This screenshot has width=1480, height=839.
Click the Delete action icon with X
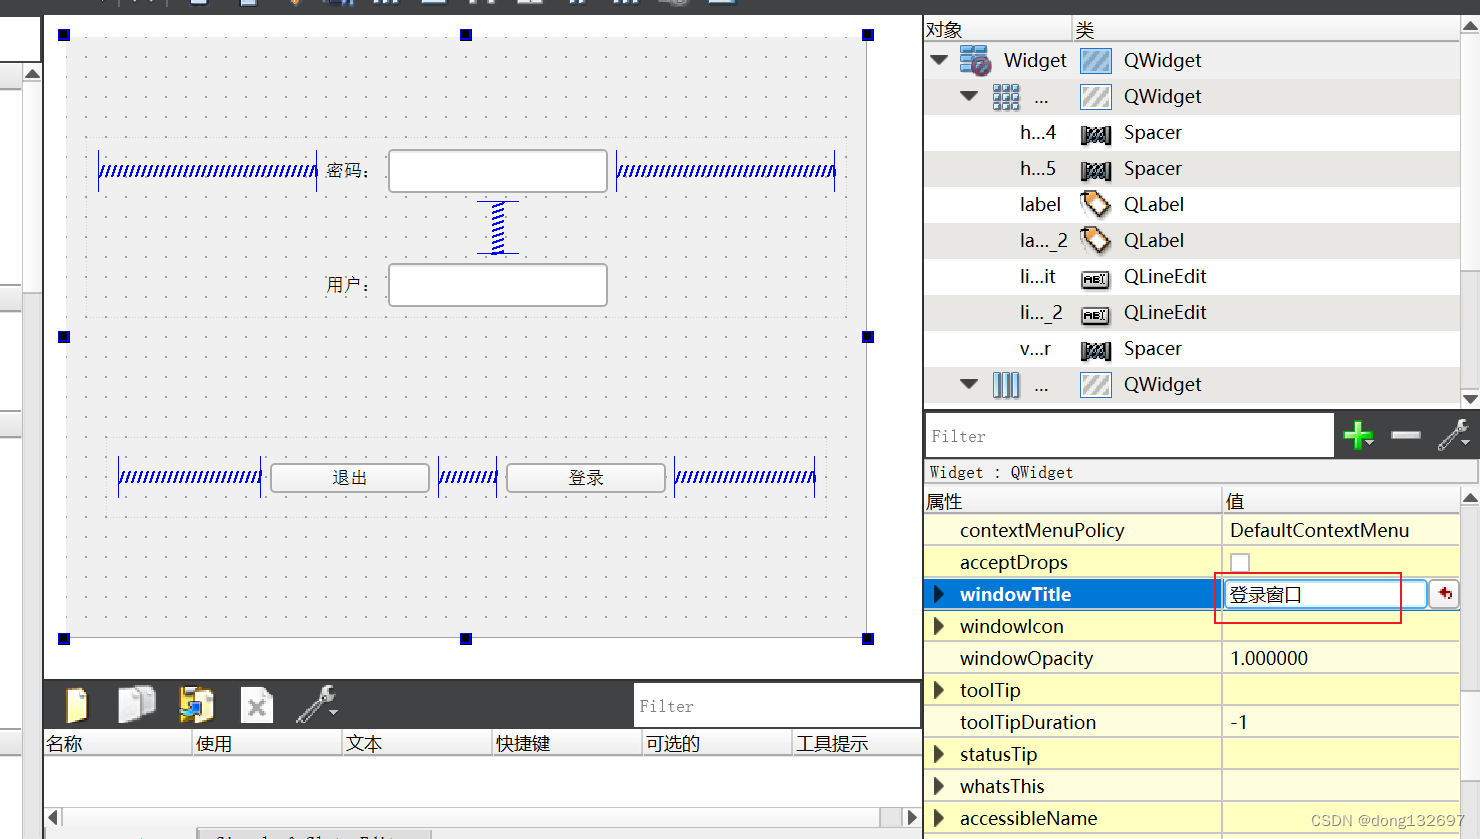[x=257, y=705]
